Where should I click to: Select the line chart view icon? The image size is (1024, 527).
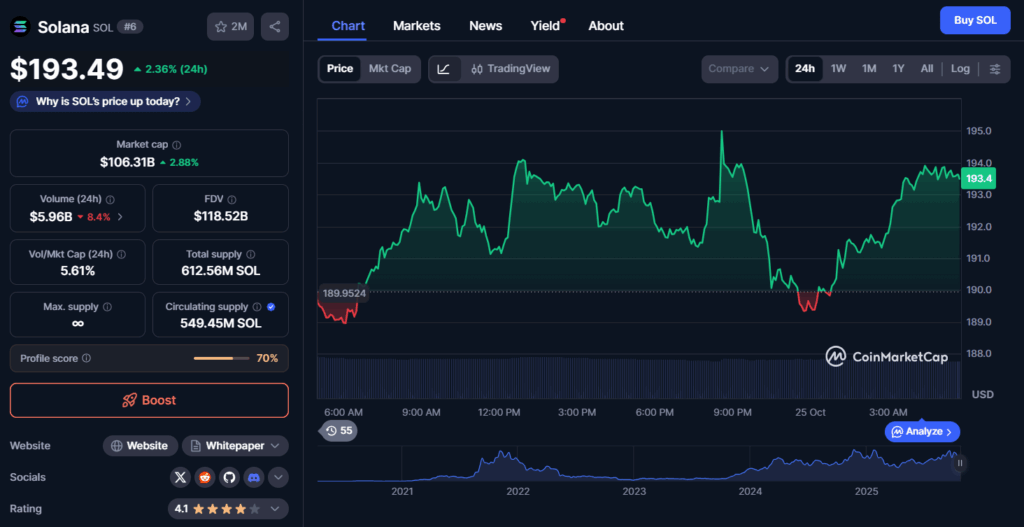click(x=444, y=69)
